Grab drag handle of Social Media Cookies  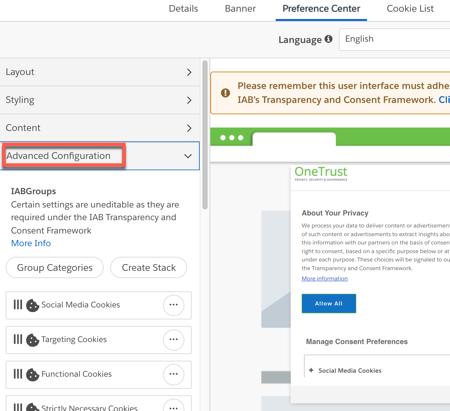coord(18,305)
